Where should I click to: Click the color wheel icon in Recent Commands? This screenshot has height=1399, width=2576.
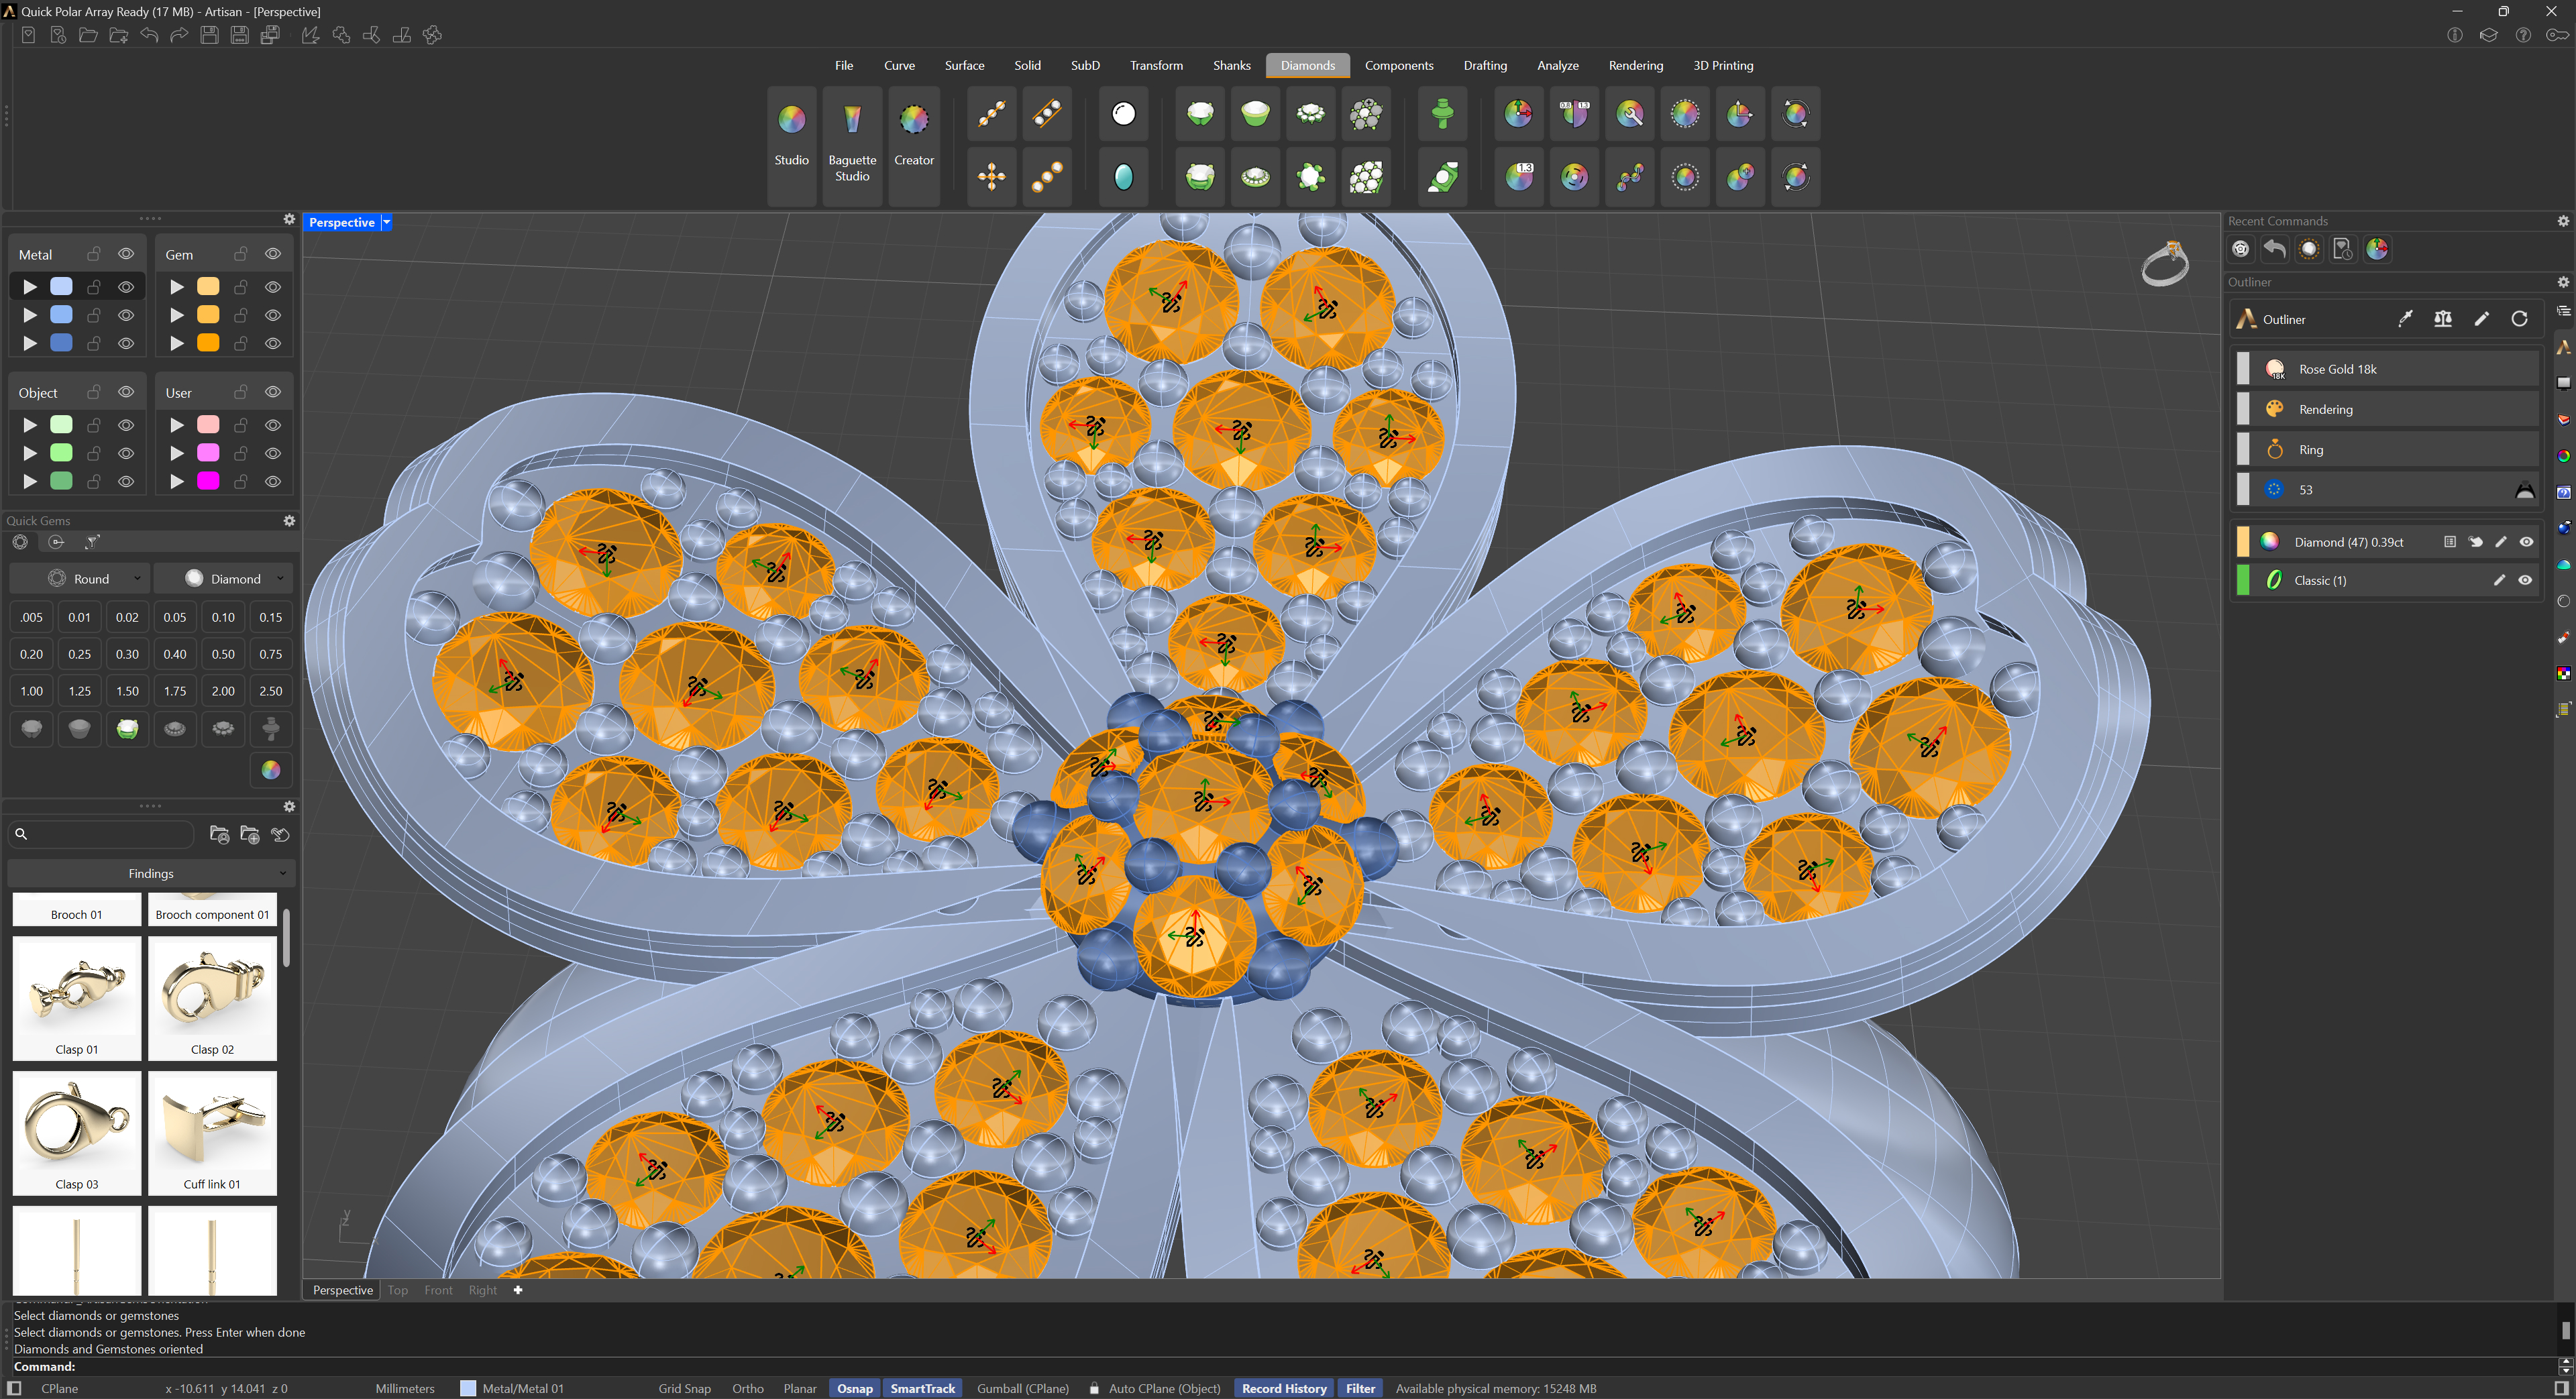pos(2377,249)
